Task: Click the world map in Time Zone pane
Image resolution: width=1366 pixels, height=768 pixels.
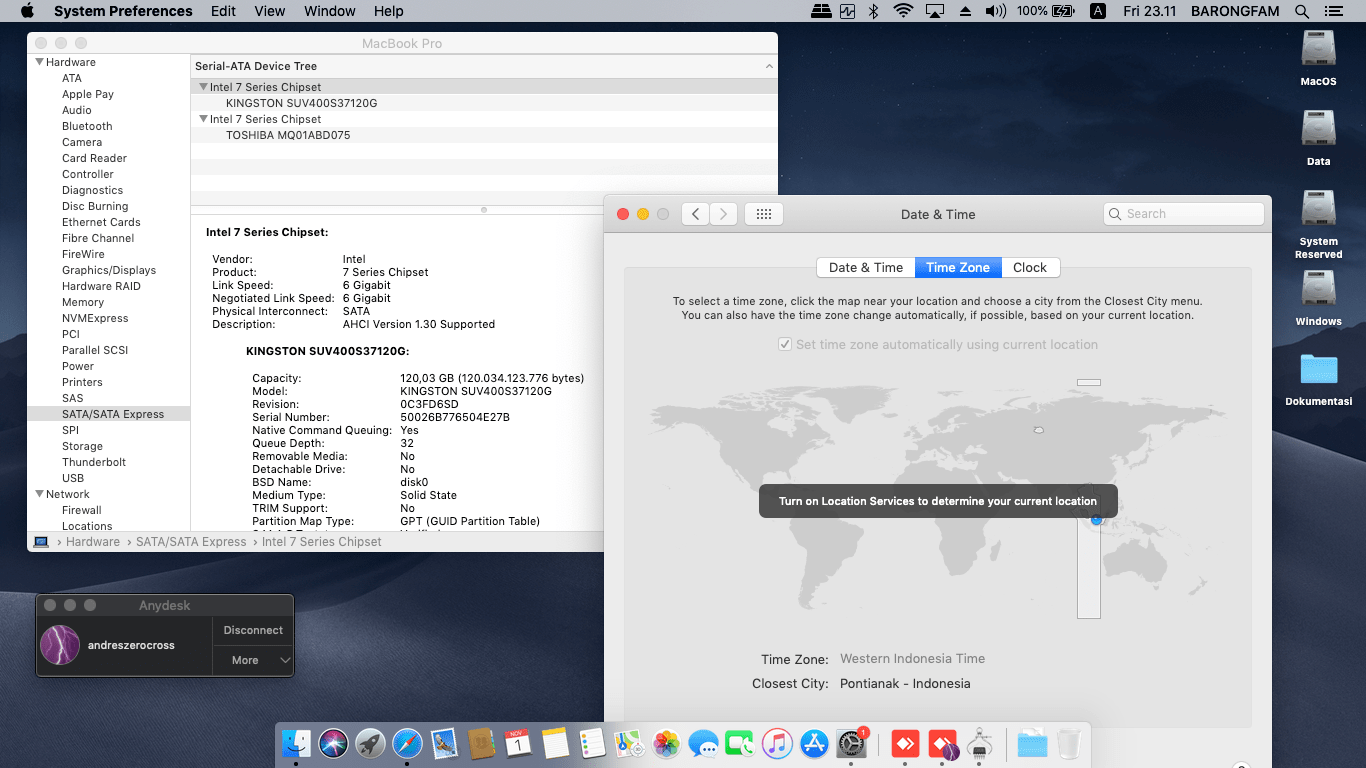Action: tap(938, 500)
